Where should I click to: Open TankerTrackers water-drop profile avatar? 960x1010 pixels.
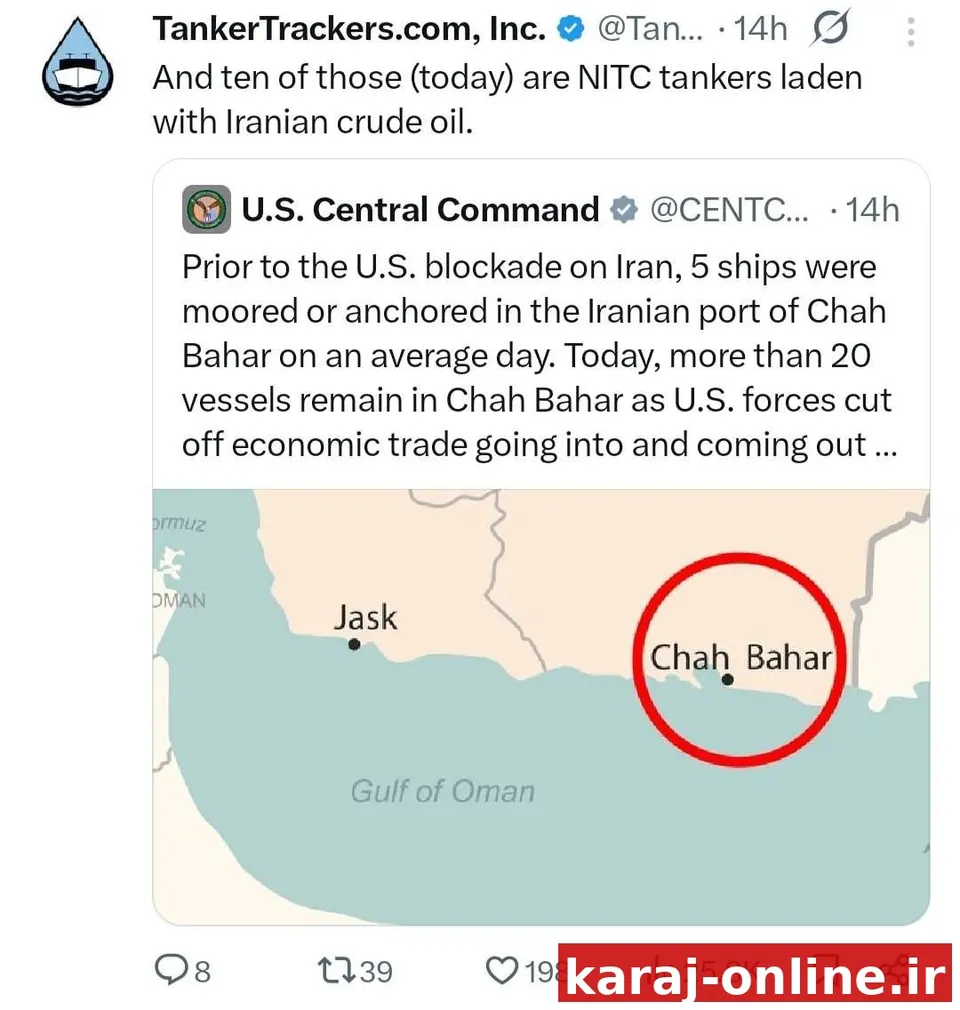pyautogui.click(x=77, y=62)
